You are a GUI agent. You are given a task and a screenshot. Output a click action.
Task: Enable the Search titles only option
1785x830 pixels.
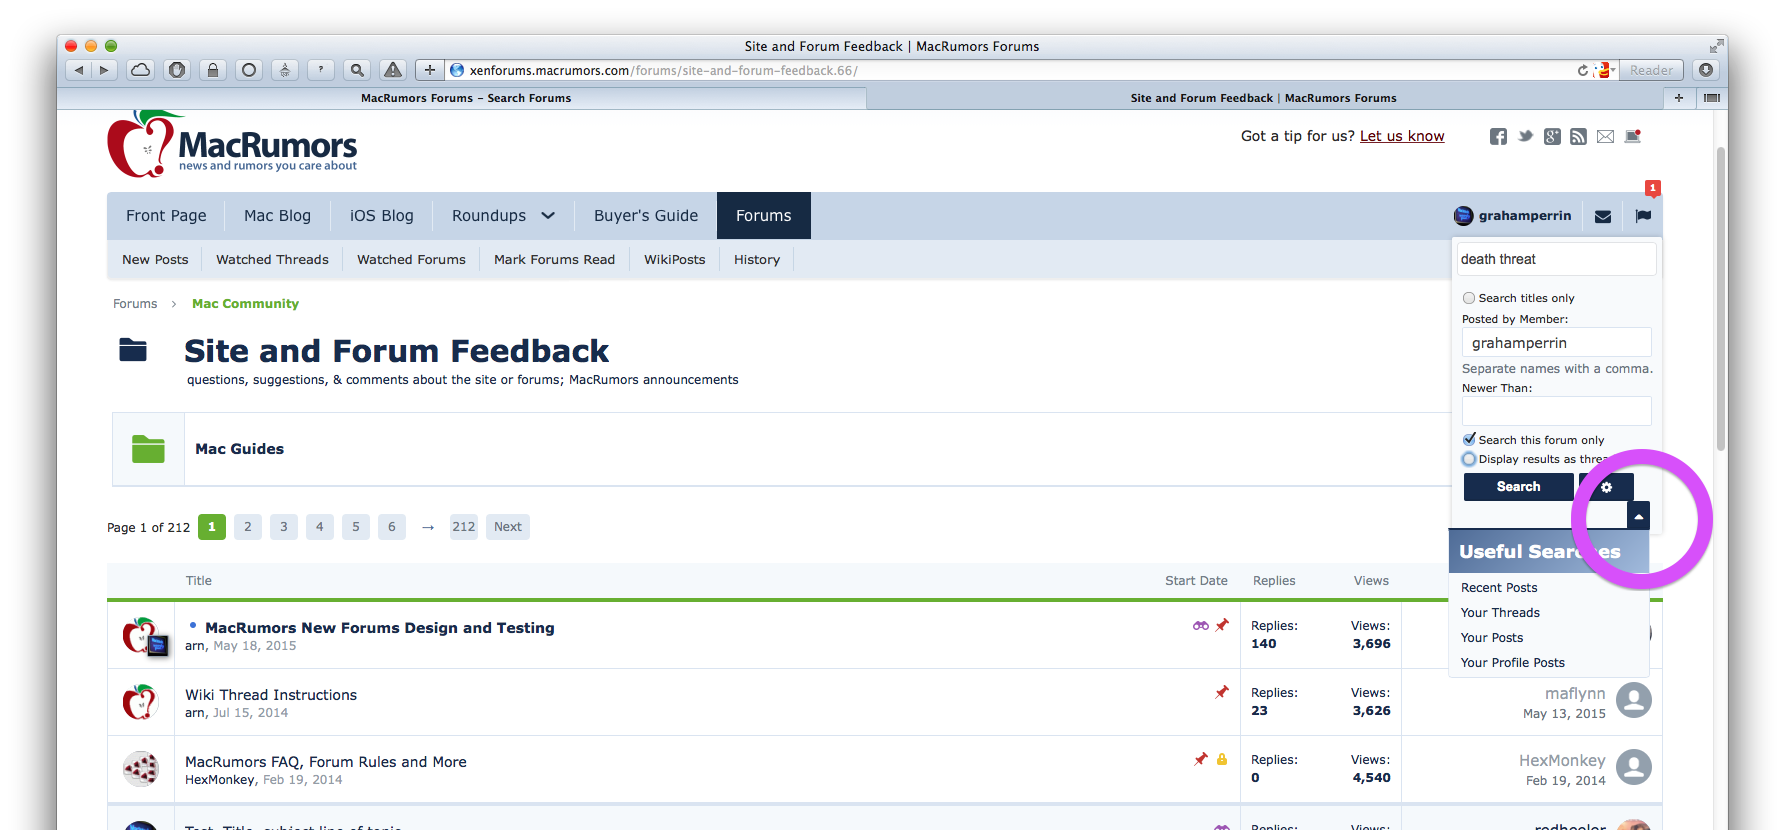point(1469,298)
